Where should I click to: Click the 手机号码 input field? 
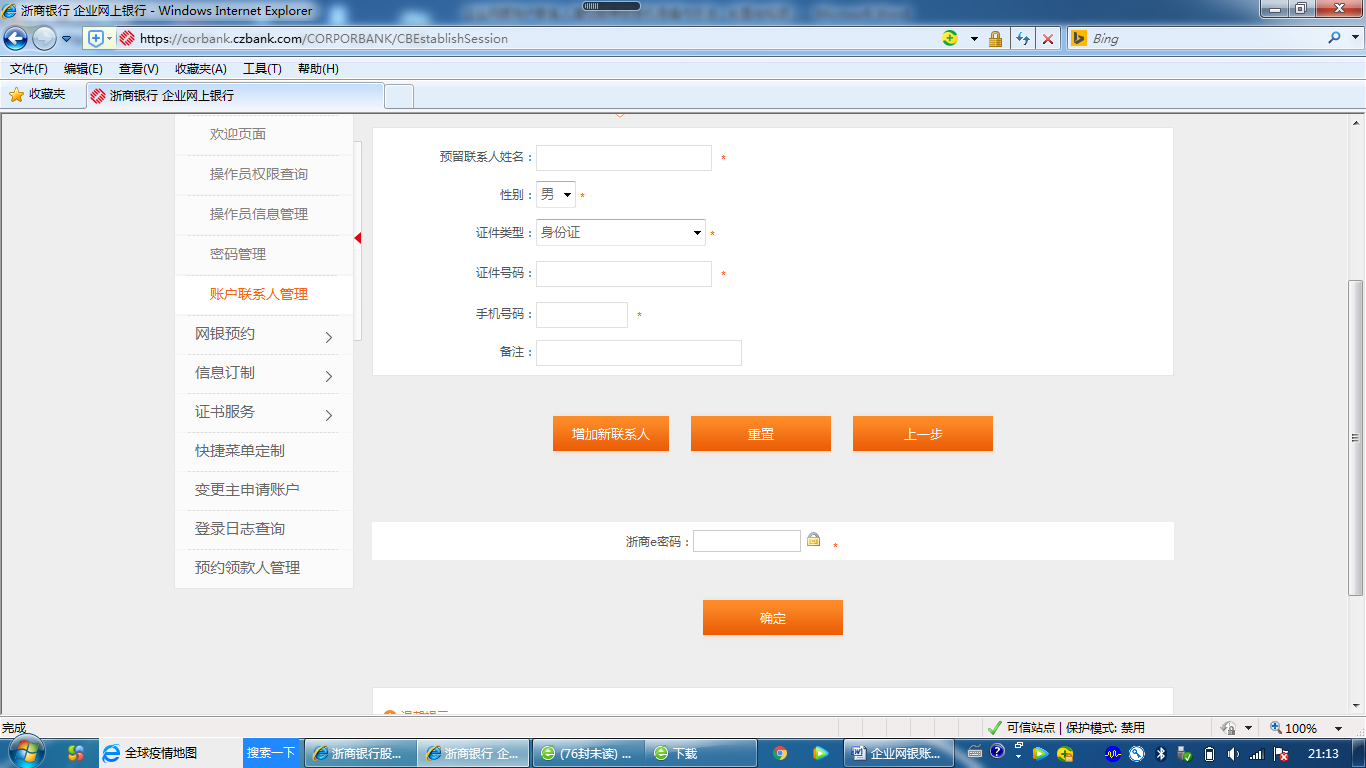click(582, 315)
